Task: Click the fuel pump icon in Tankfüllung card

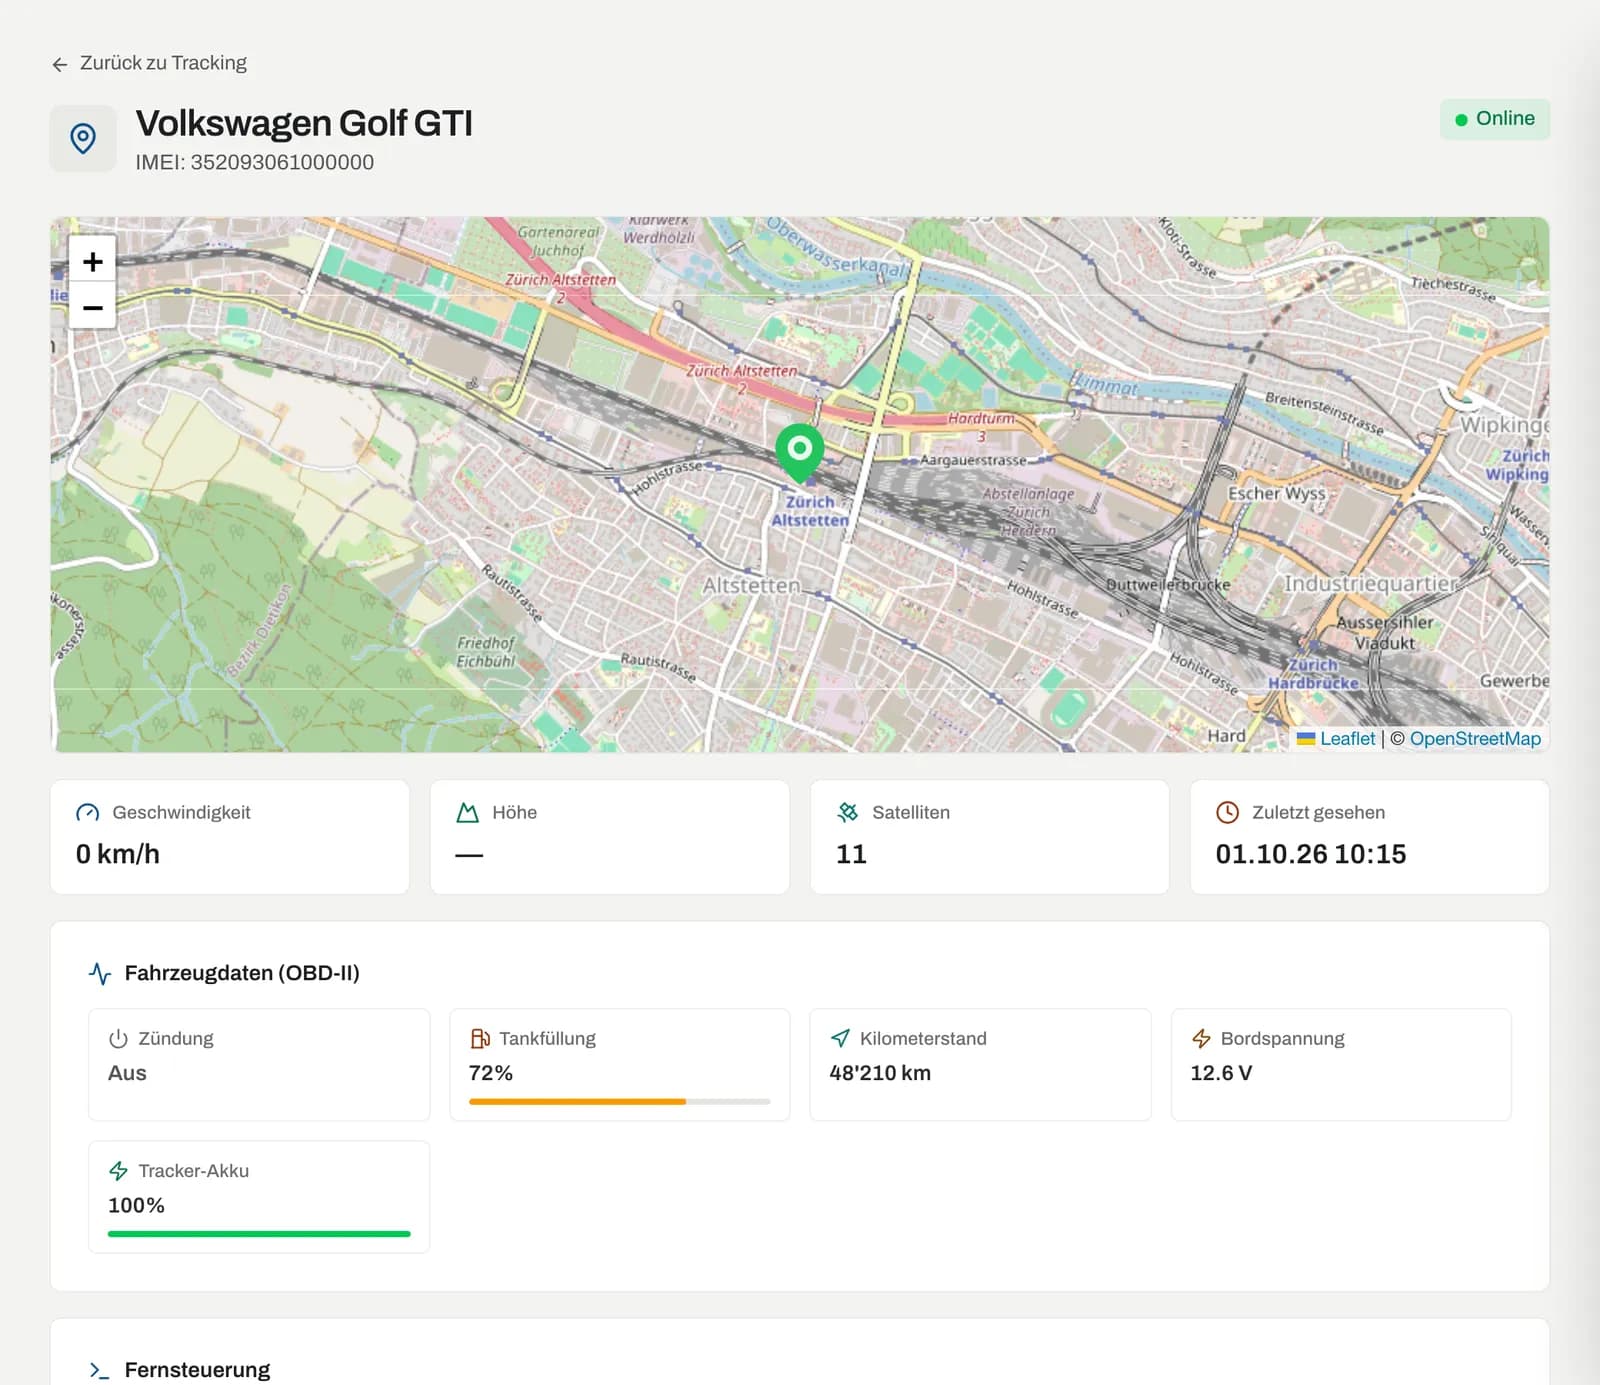Action: point(480,1039)
